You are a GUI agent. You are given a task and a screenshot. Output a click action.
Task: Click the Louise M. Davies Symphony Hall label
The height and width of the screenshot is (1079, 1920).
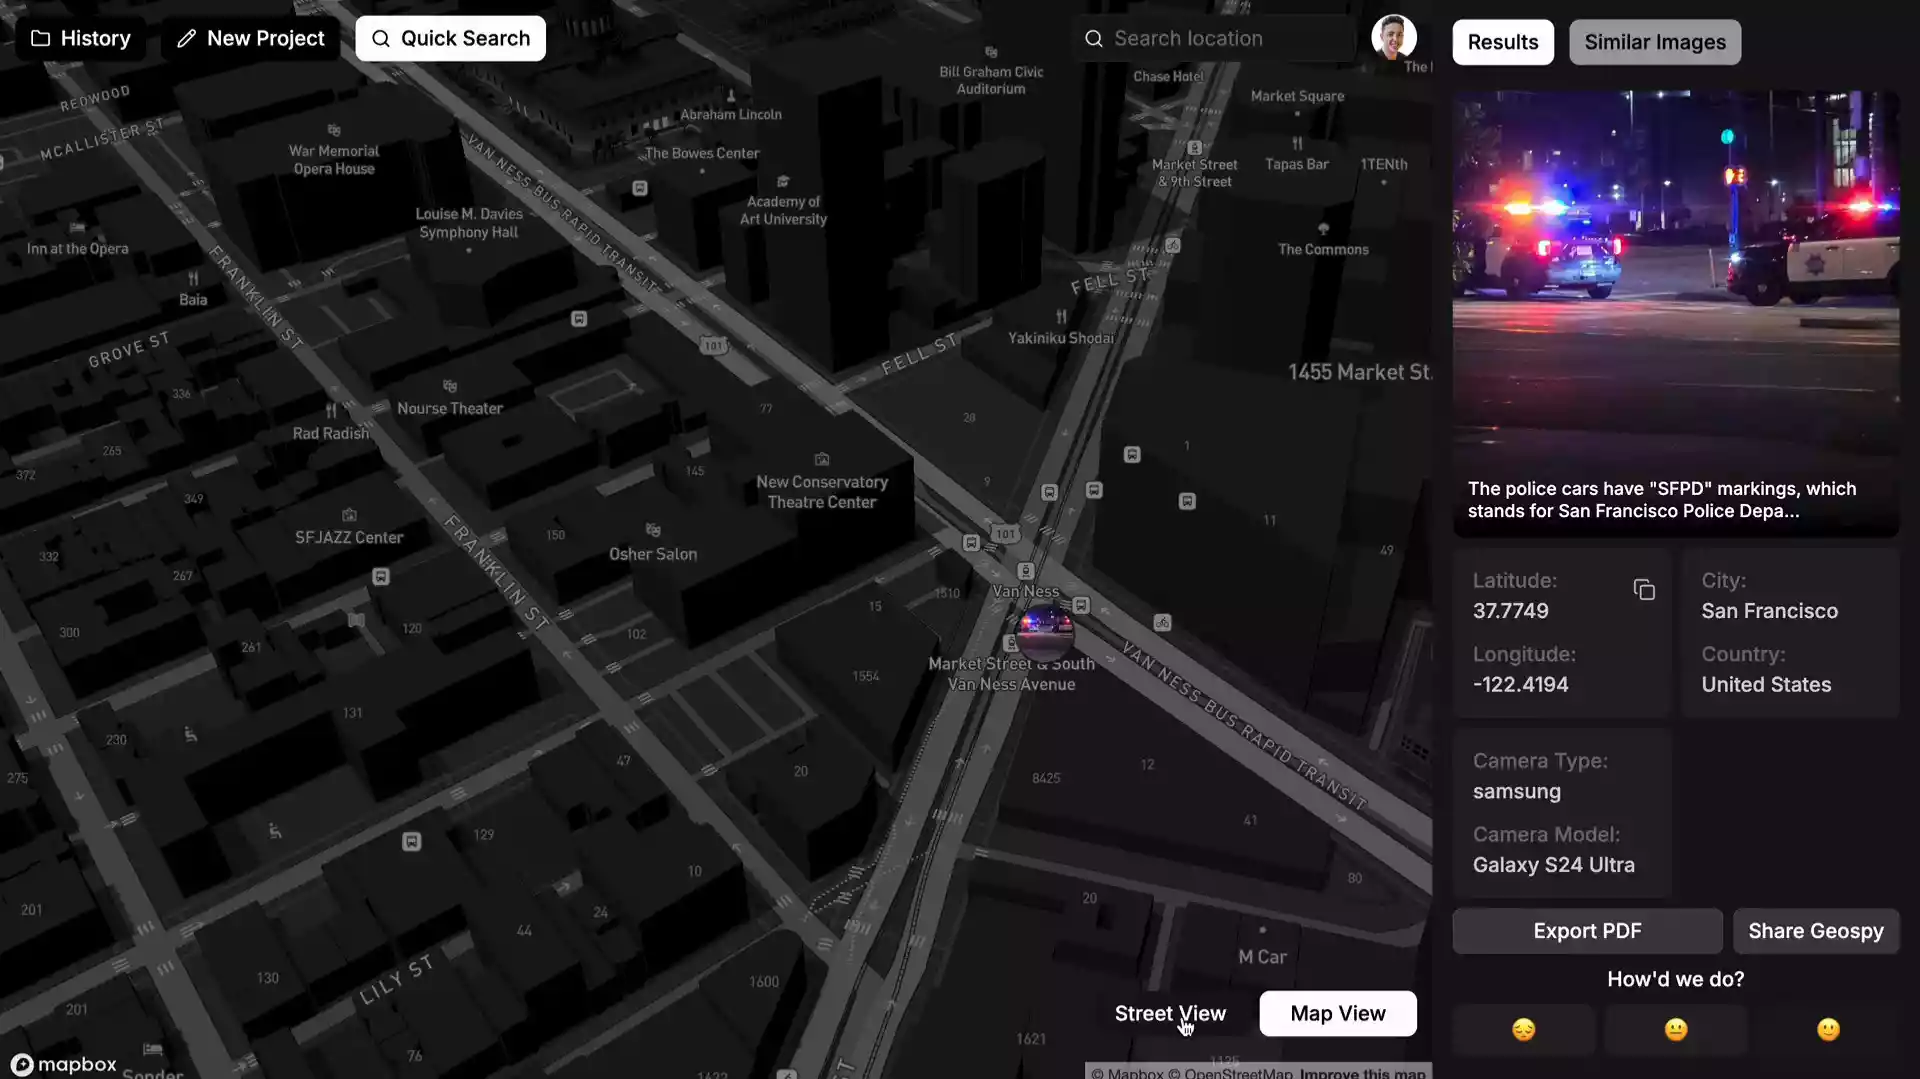tap(469, 223)
